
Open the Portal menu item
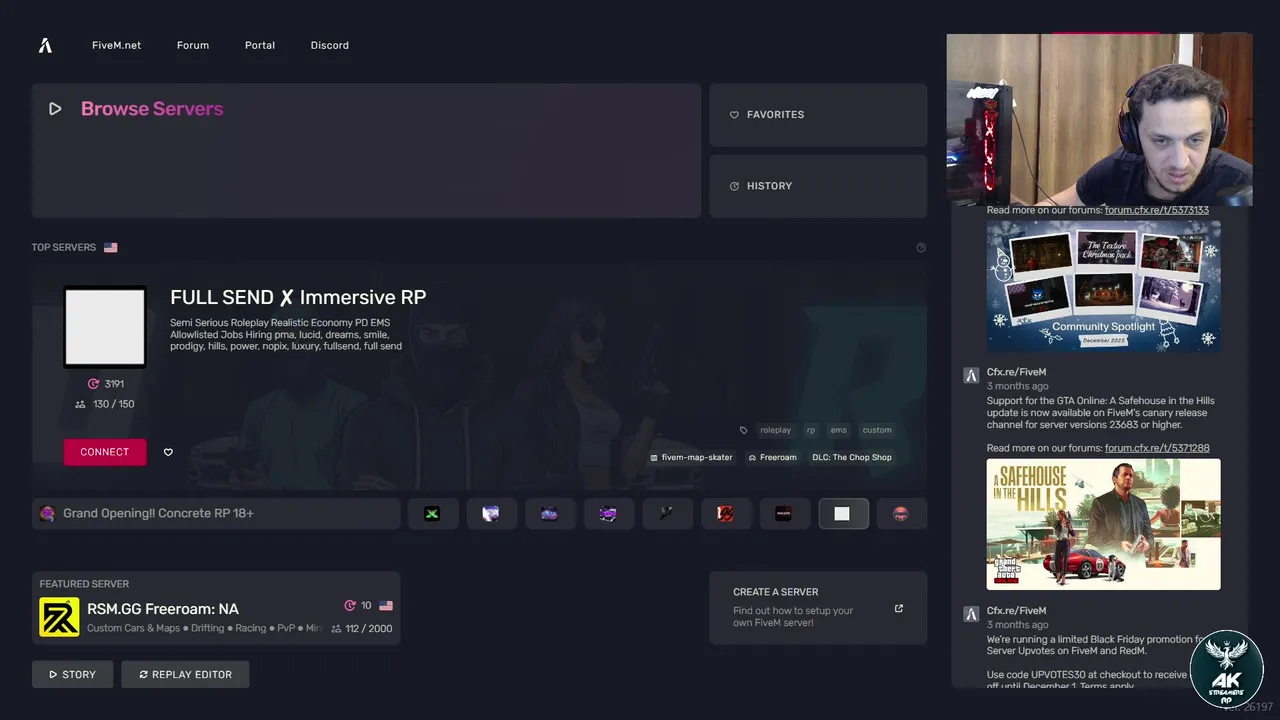pos(260,45)
